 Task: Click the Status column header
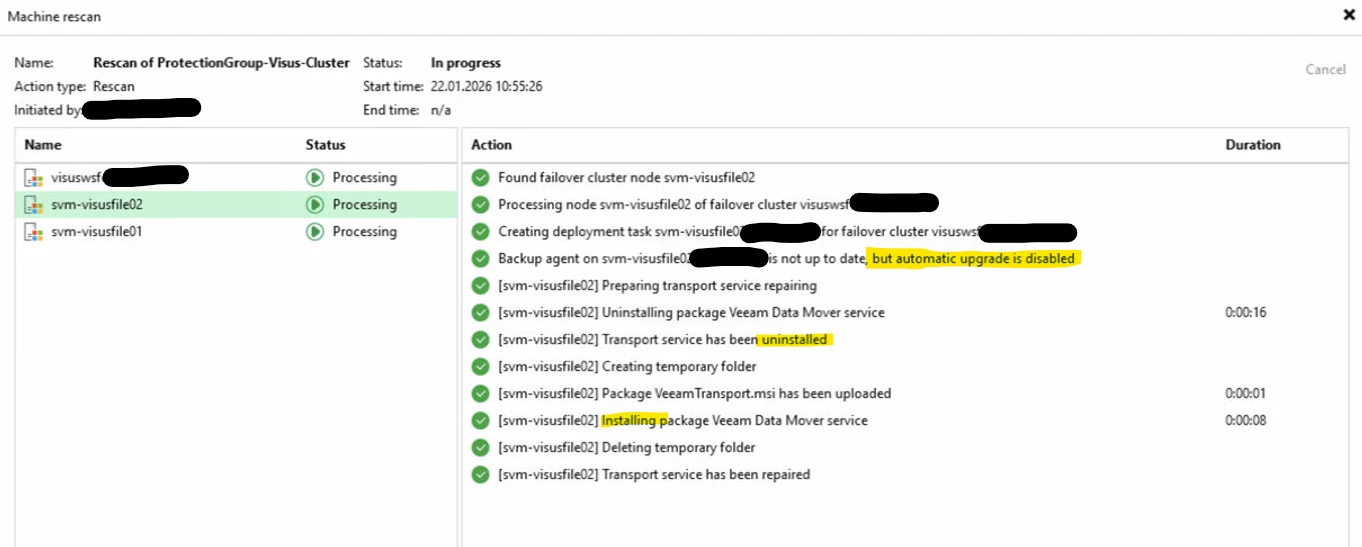pyautogui.click(x=325, y=145)
